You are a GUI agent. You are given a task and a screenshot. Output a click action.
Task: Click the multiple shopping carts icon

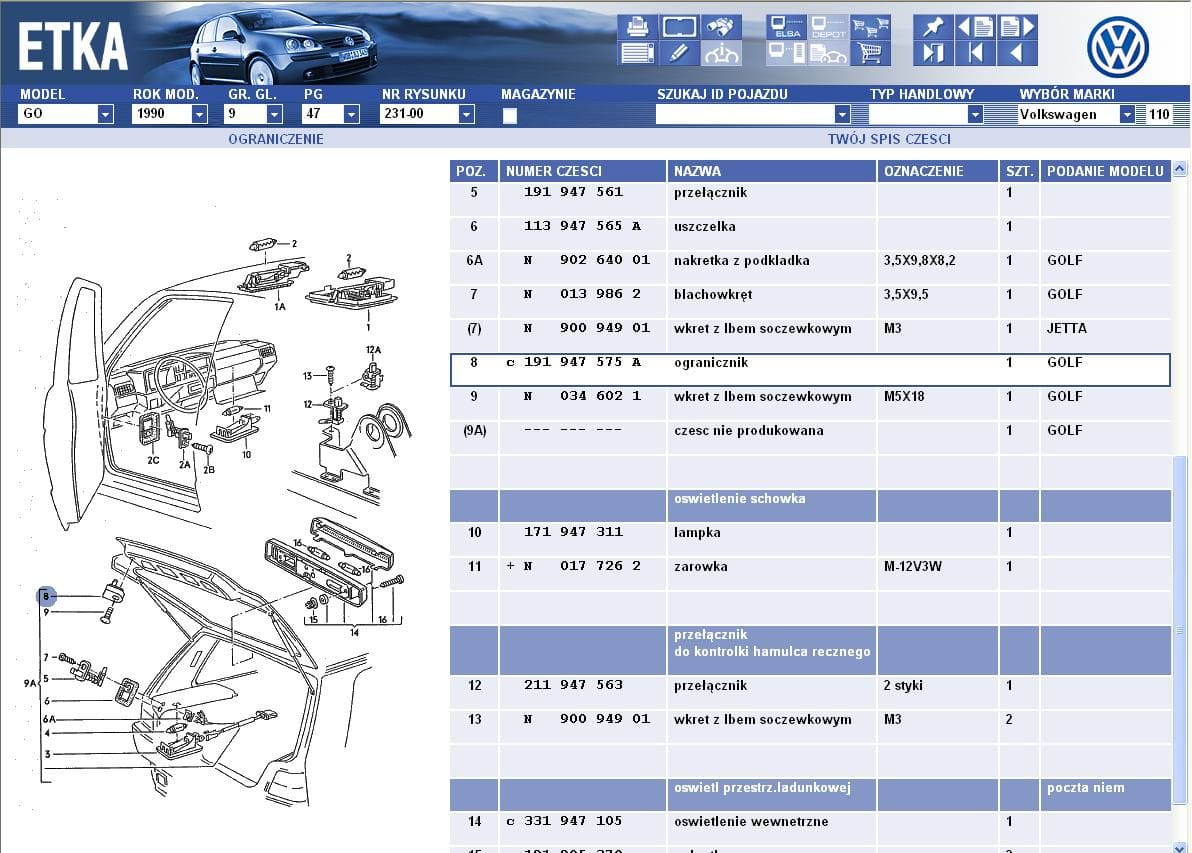pyautogui.click(x=870, y=27)
